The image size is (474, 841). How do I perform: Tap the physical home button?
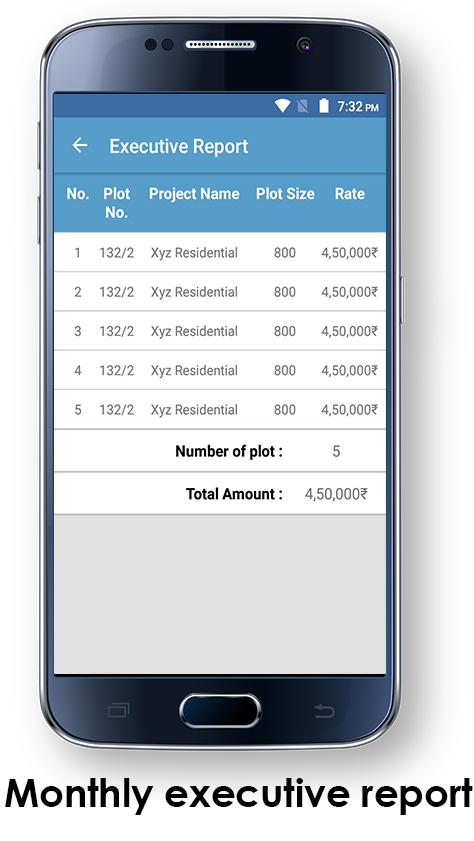point(220,711)
